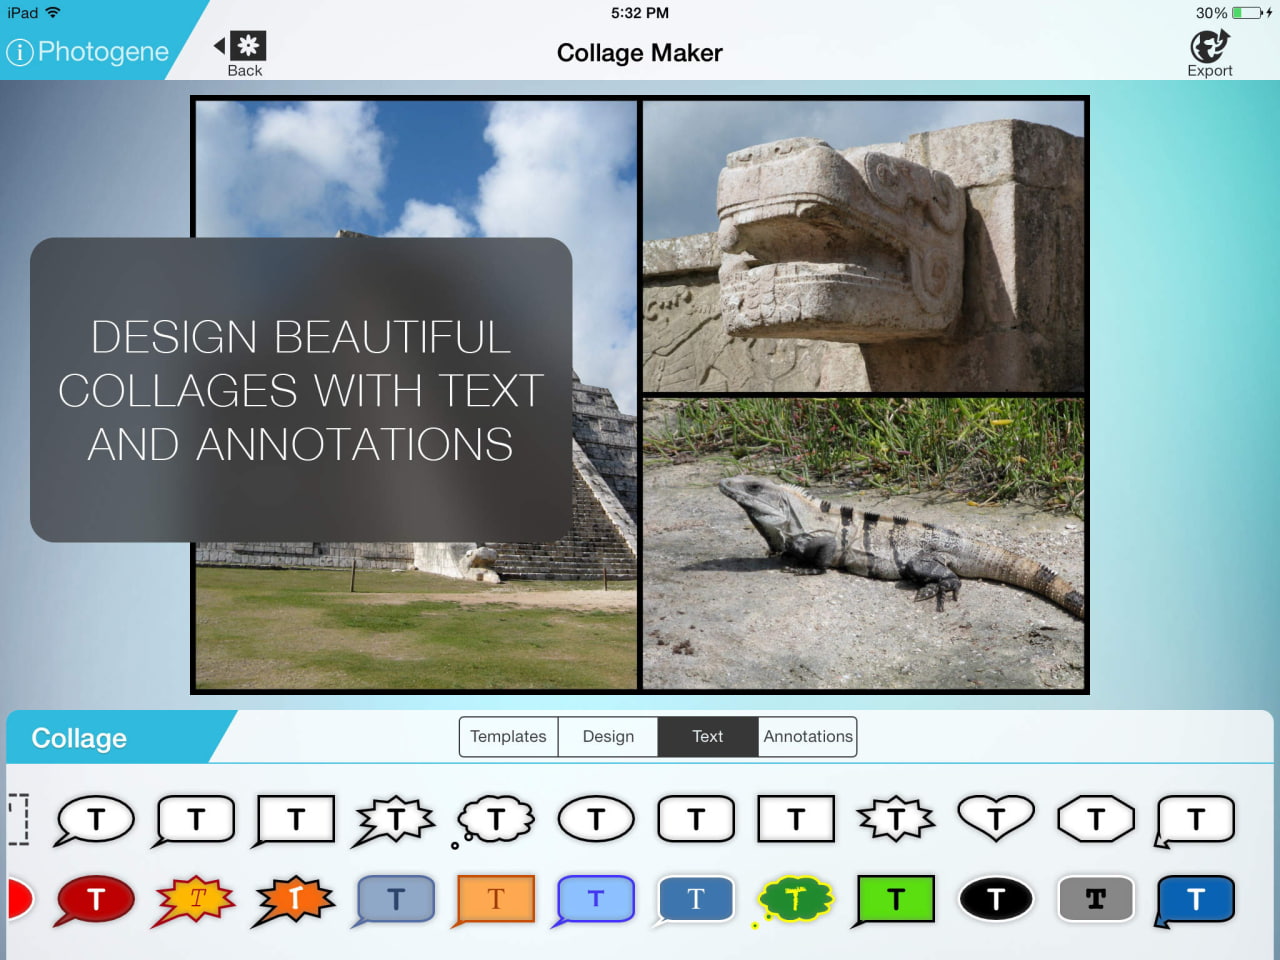Image resolution: width=1280 pixels, height=960 pixels.
Task: Pick the orange rectangle text box
Action: (495, 899)
